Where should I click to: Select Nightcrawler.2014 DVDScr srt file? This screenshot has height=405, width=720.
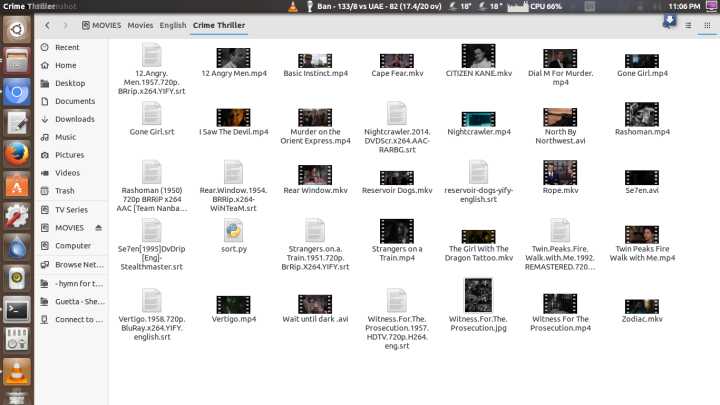point(397,128)
